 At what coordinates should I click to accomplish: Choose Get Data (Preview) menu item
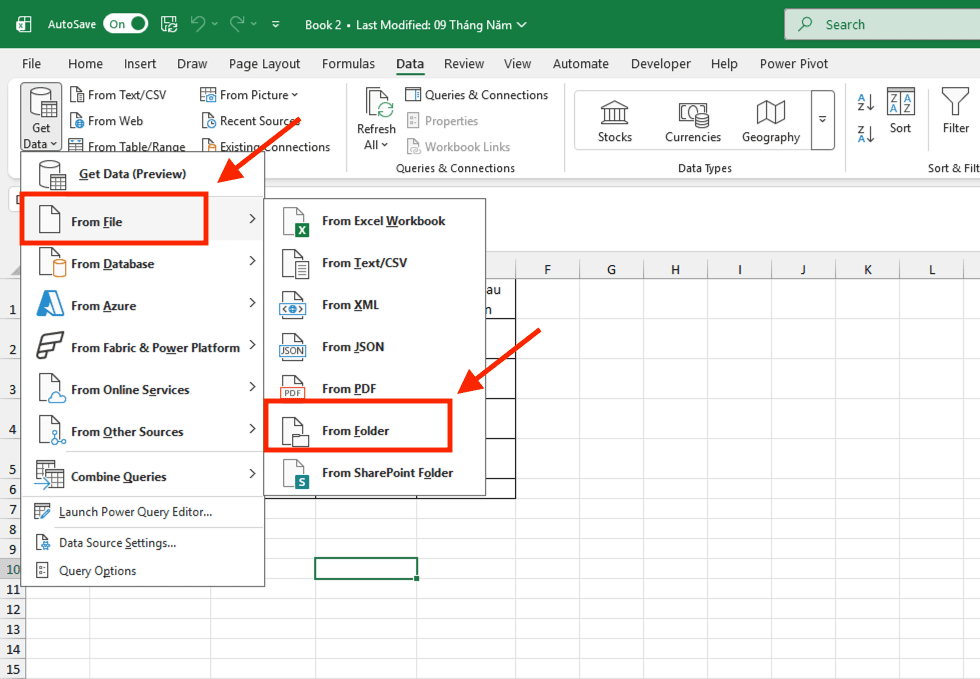click(142, 174)
